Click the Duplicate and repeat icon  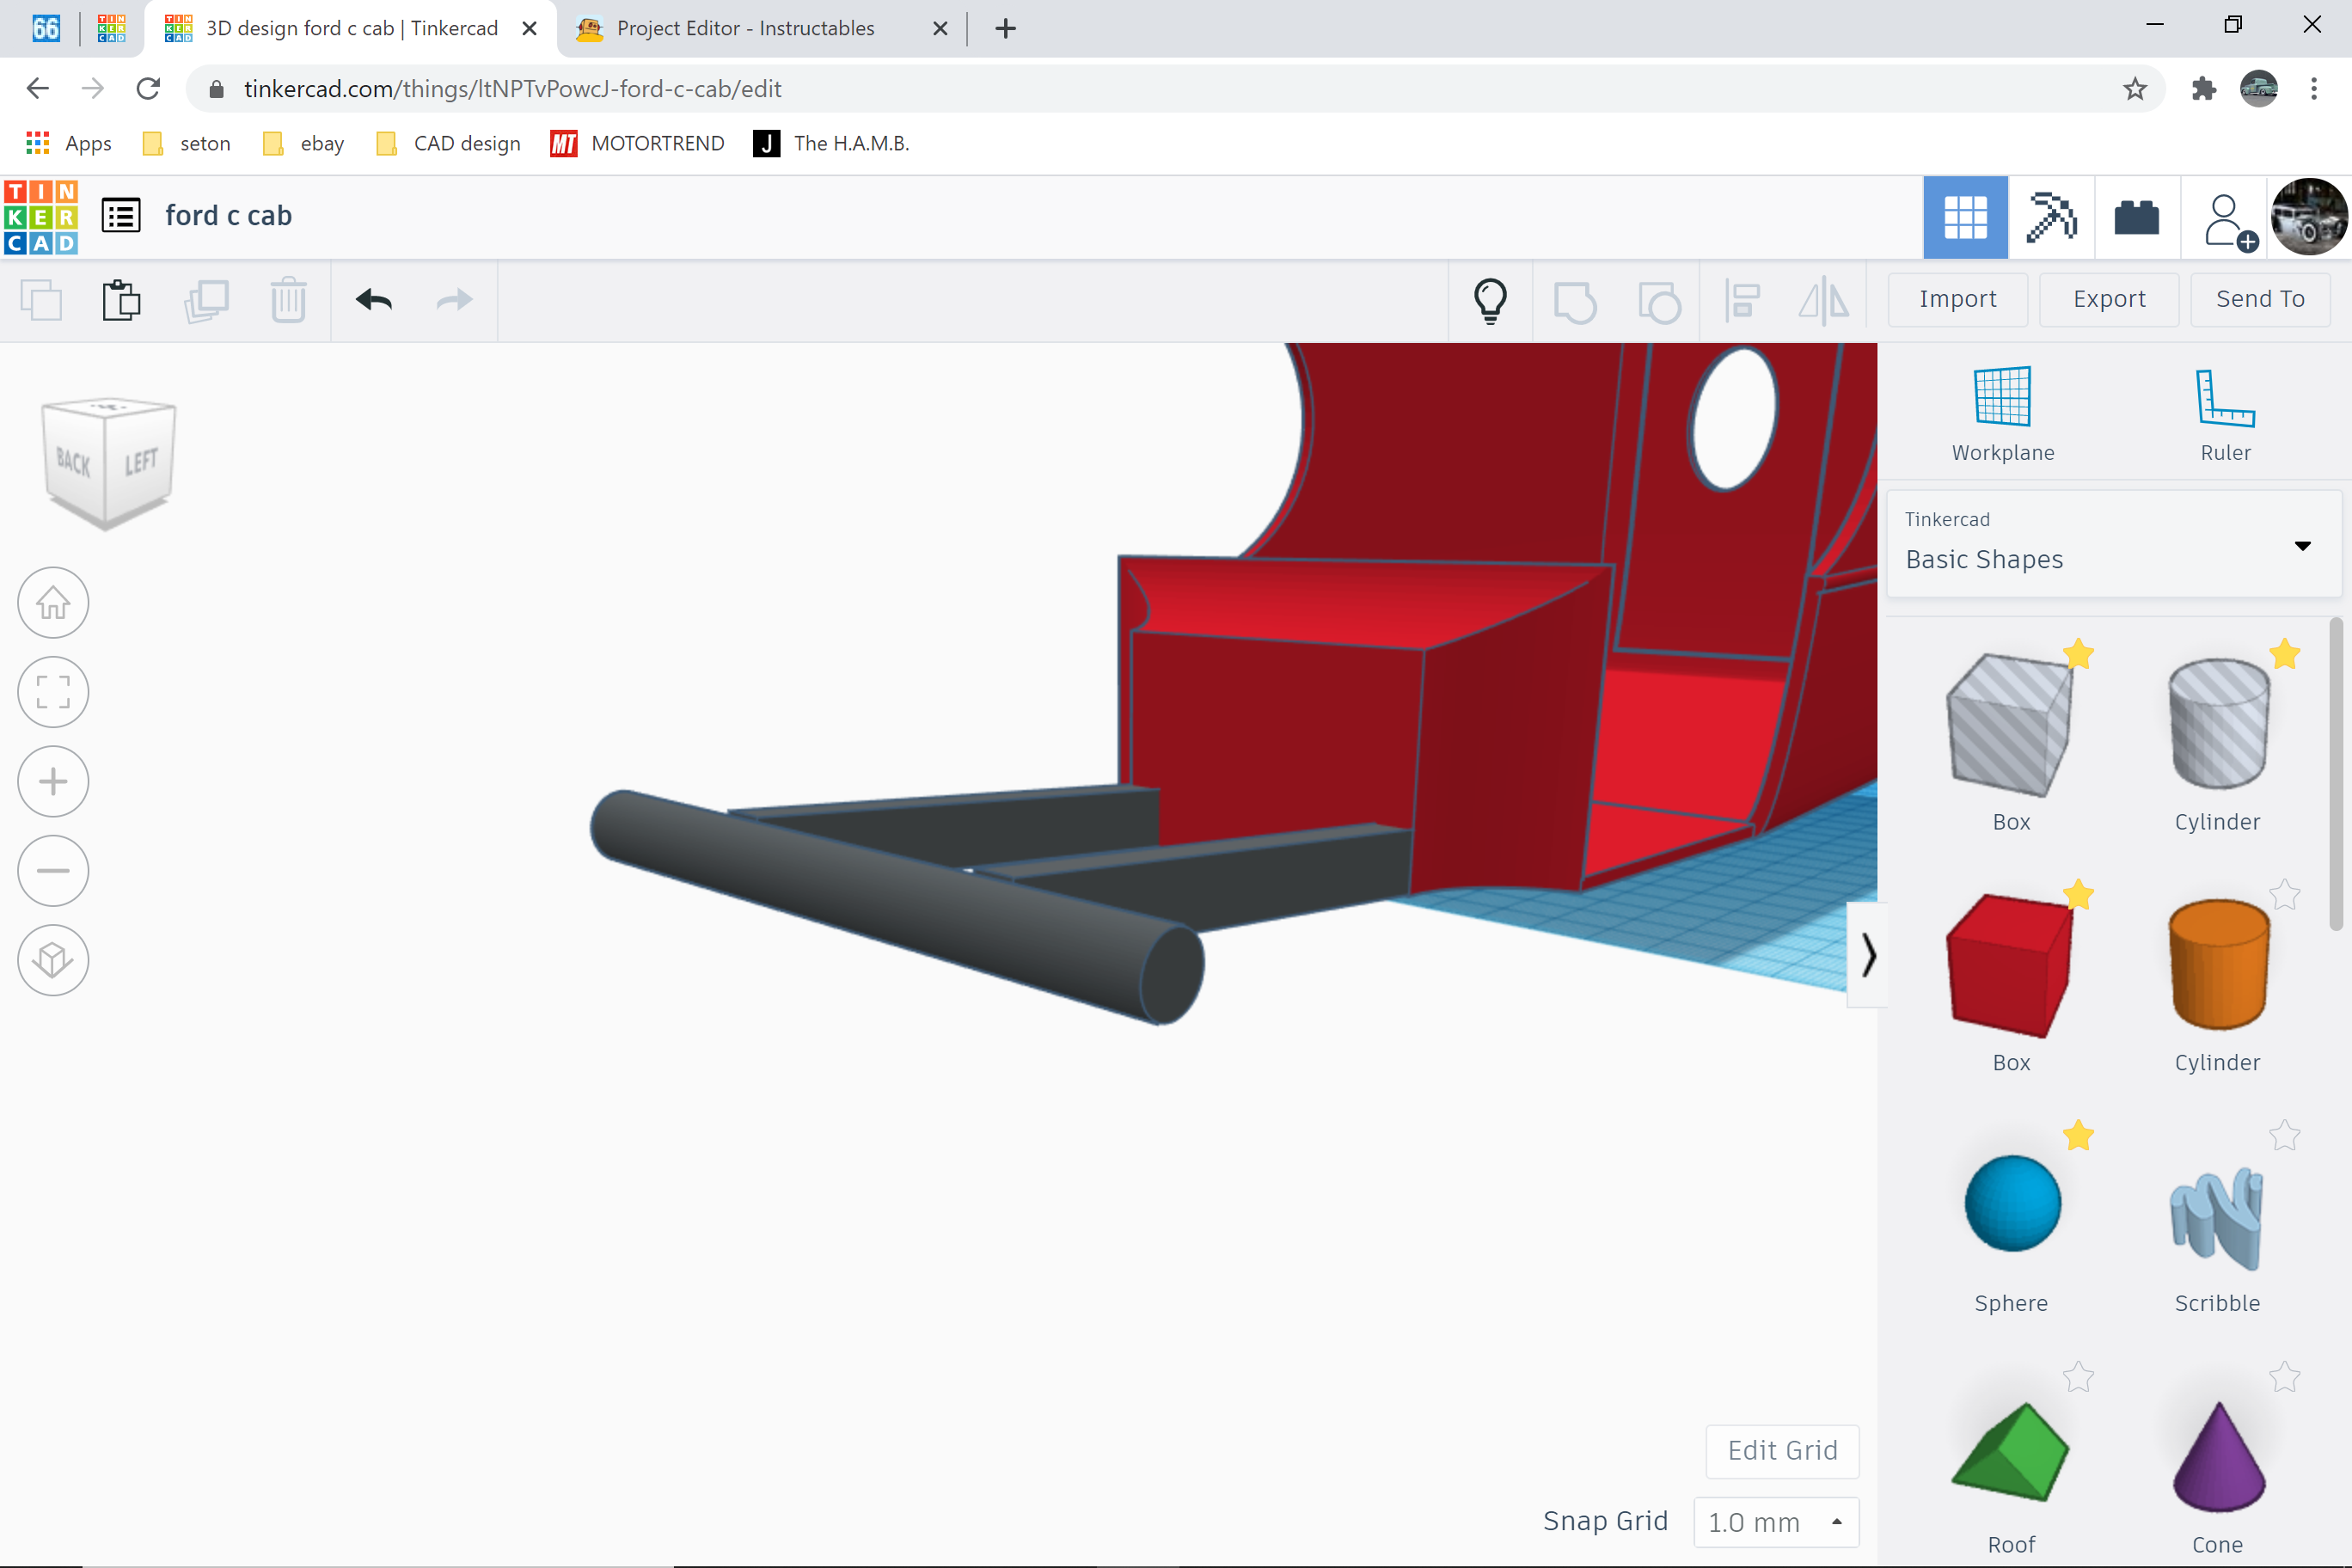click(206, 300)
